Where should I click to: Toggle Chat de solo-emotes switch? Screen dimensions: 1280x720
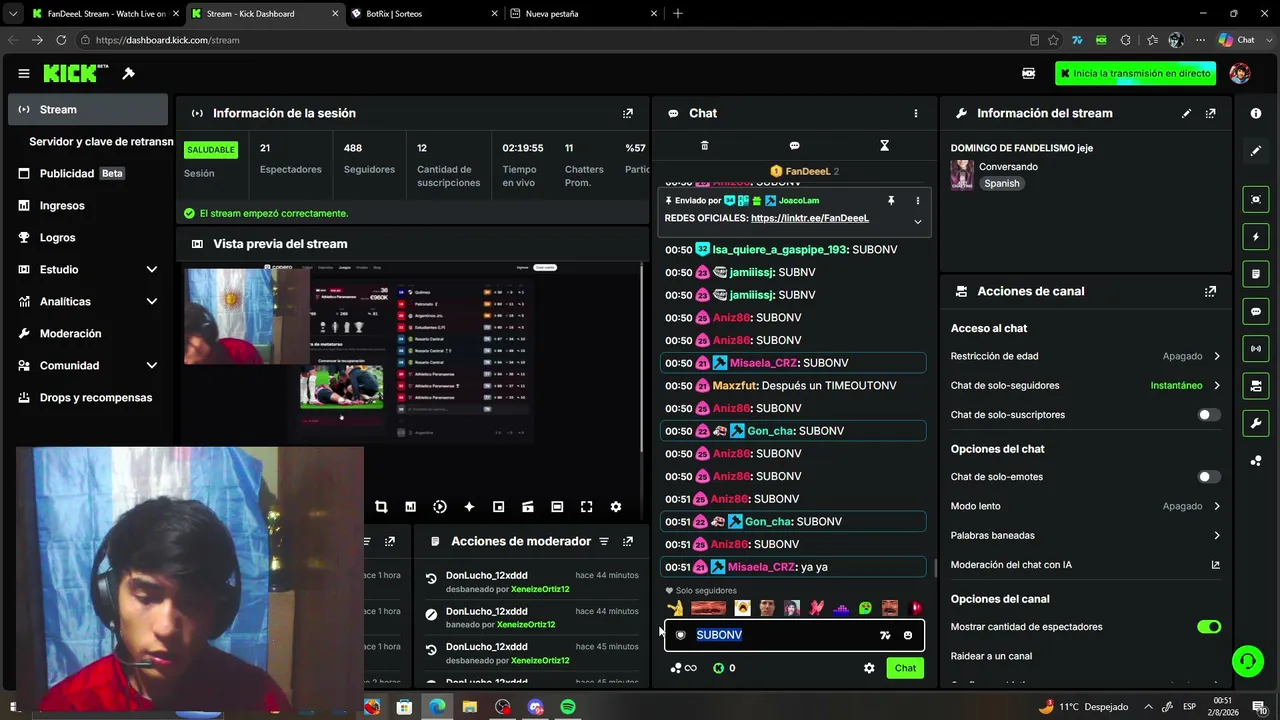click(1209, 477)
